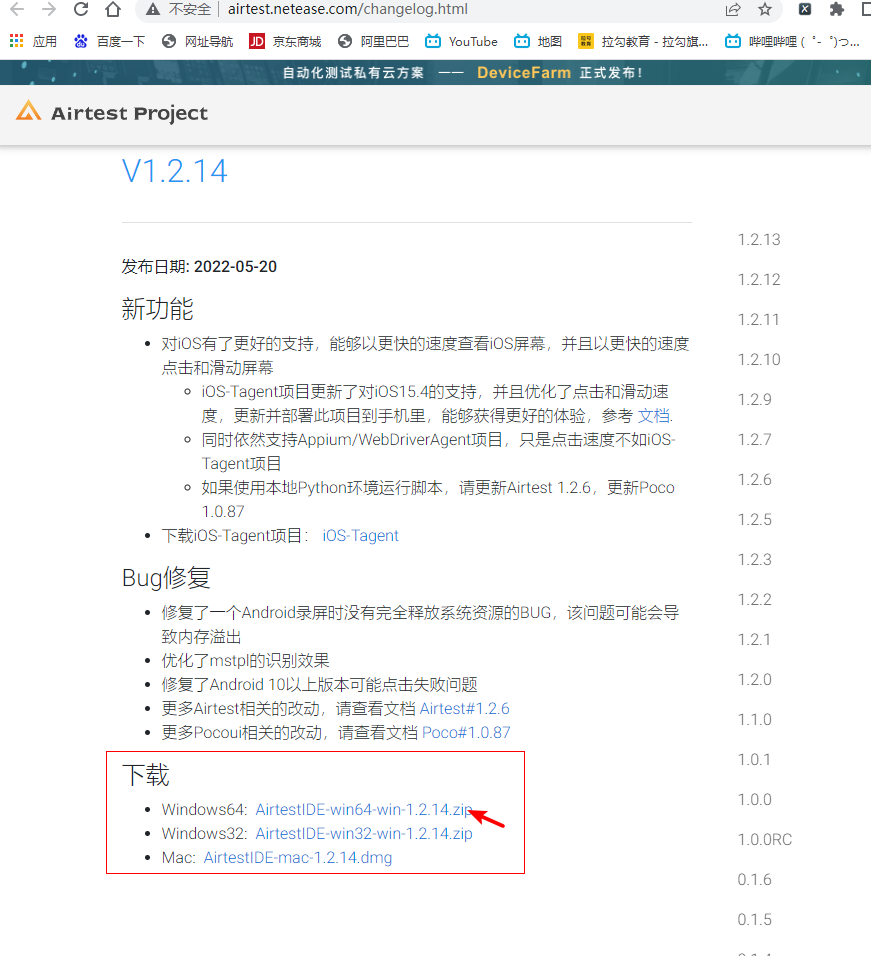
Task: Open the extensions puzzle icon
Action: pyautogui.click(x=837, y=9)
